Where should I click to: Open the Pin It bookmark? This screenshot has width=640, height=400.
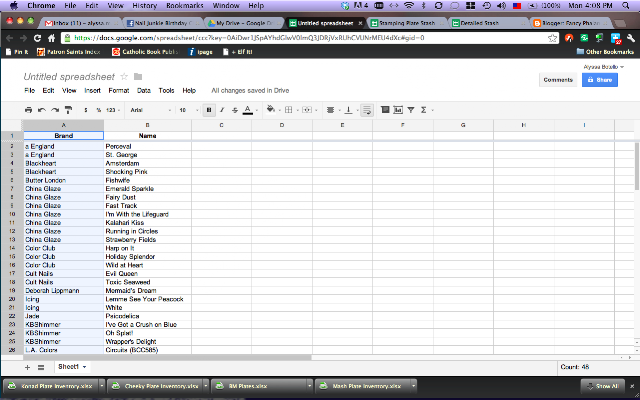coord(17,52)
